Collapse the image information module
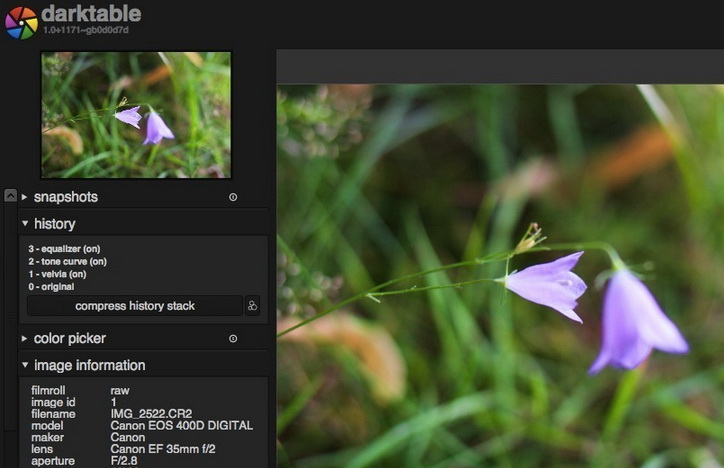724x468 pixels. (x=25, y=366)
